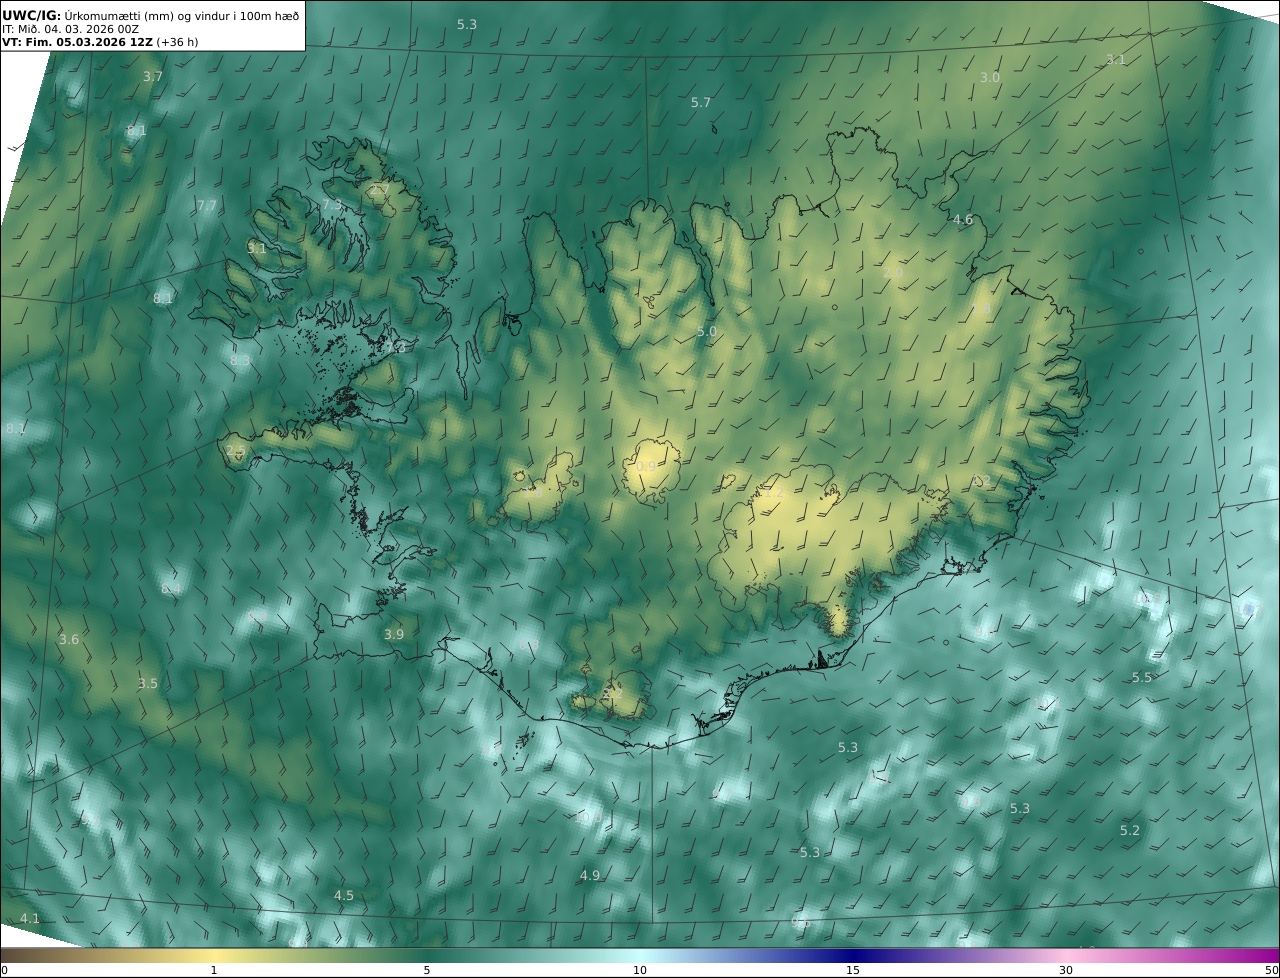Click the colorbar tick label 10
This screenshot has width=1280, height=978.
point(640,970)
